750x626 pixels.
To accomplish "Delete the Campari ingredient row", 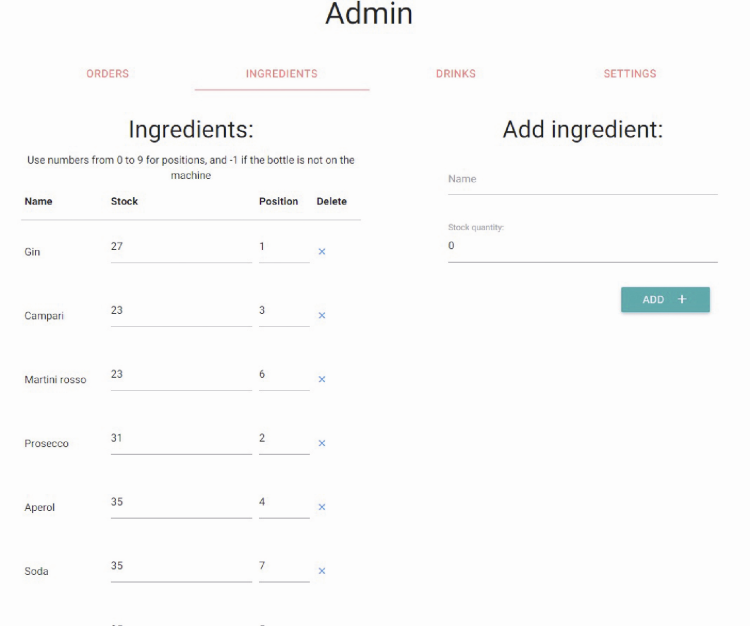I will (322, 316).
